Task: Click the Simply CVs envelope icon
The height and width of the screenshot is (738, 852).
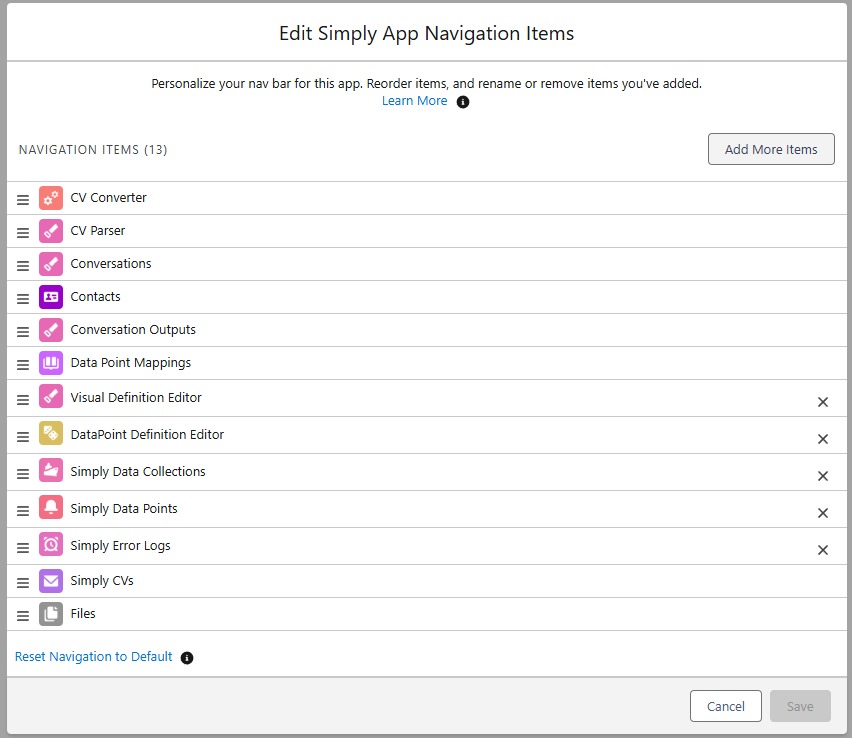Action: [50, 581]
